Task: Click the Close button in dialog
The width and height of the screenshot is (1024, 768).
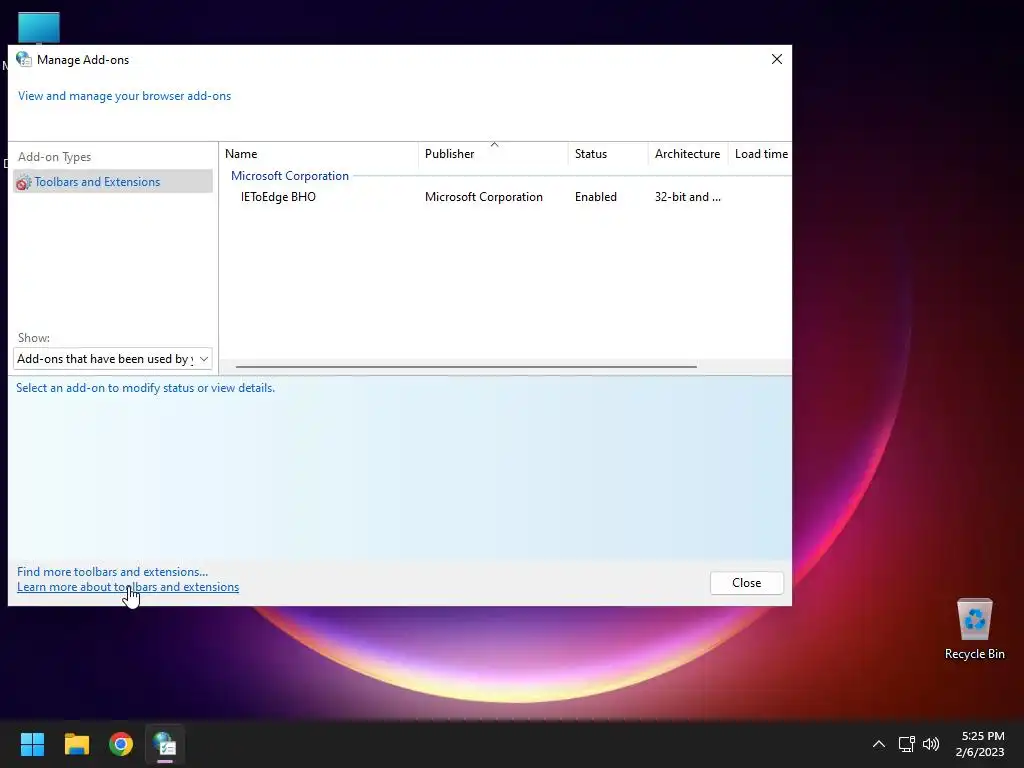Action: [x=746, y=583]
